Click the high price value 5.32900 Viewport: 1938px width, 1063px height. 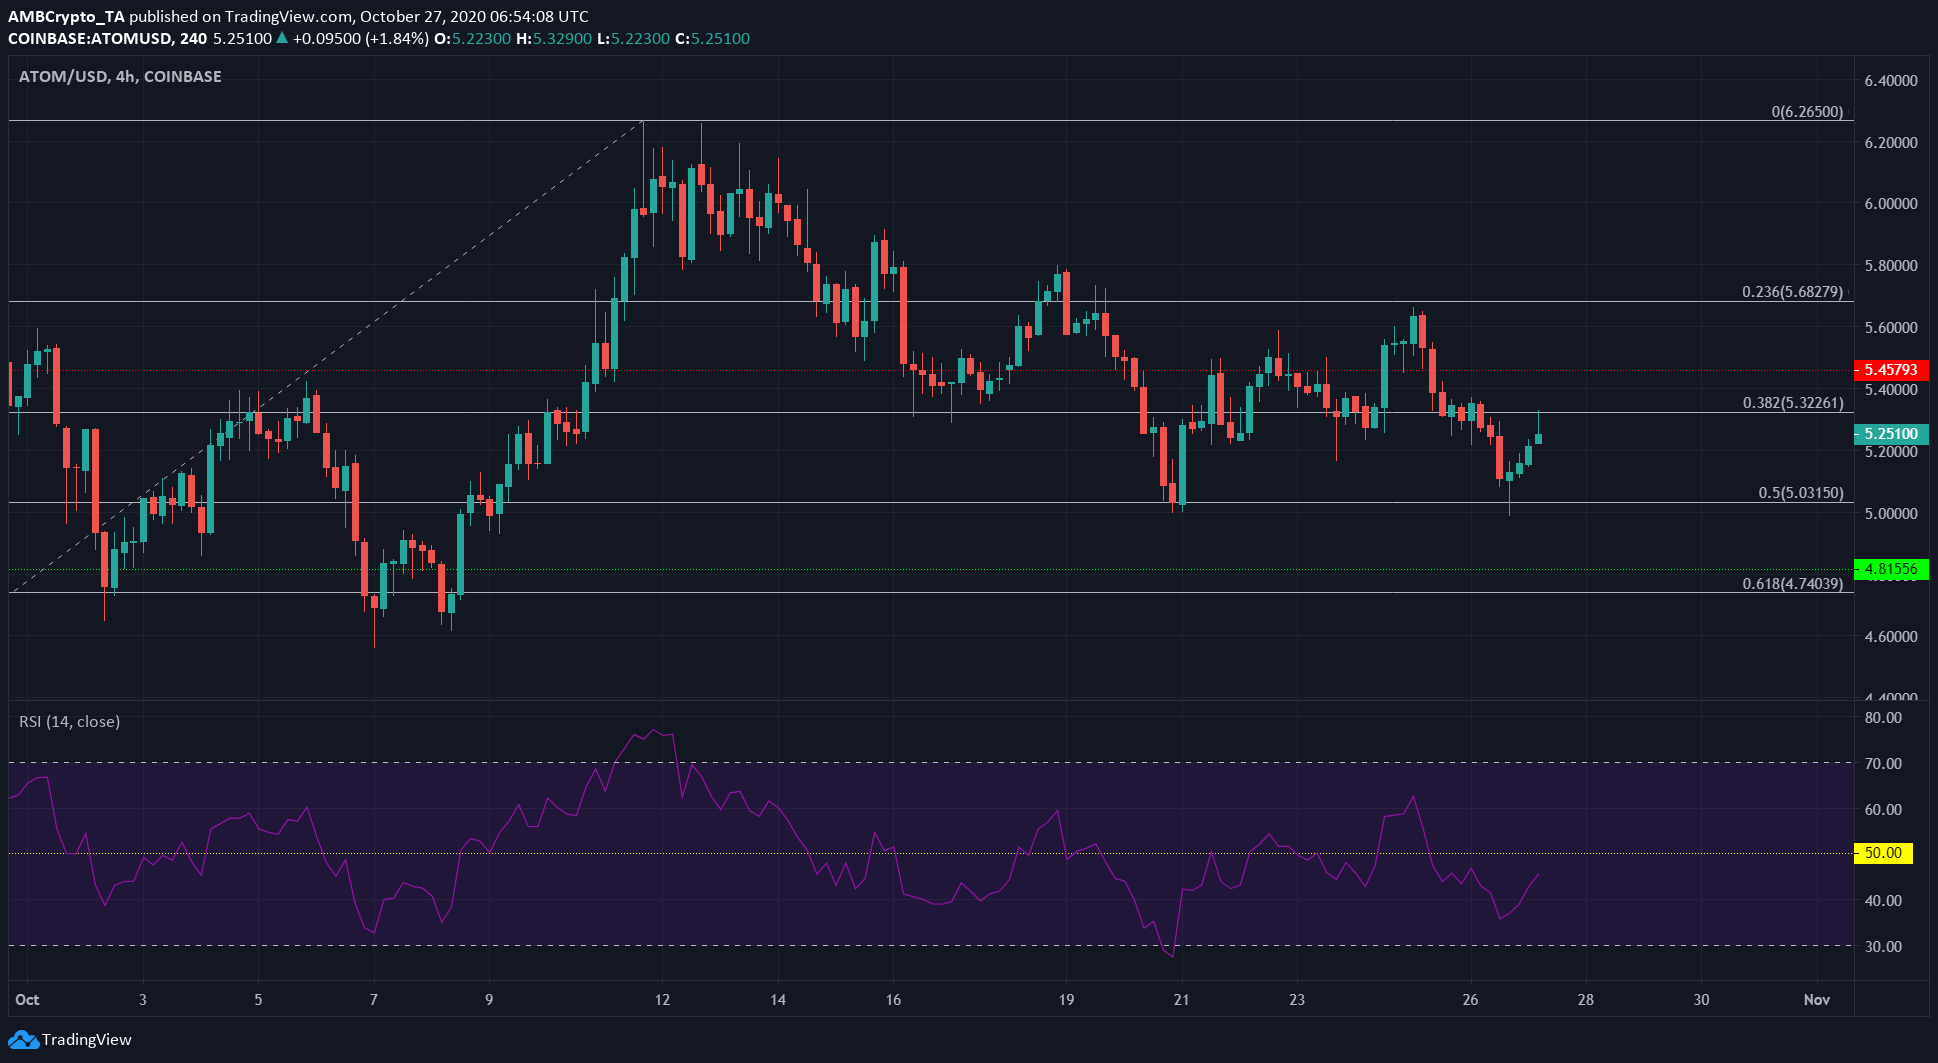point(562,39)
